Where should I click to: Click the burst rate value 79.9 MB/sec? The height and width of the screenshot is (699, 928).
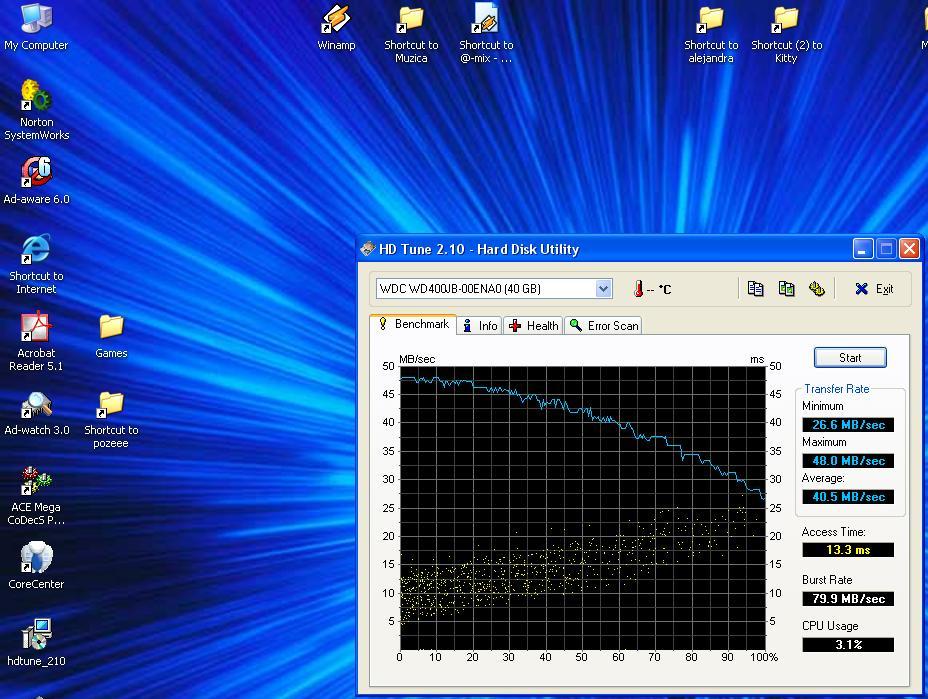pos(848,598)
